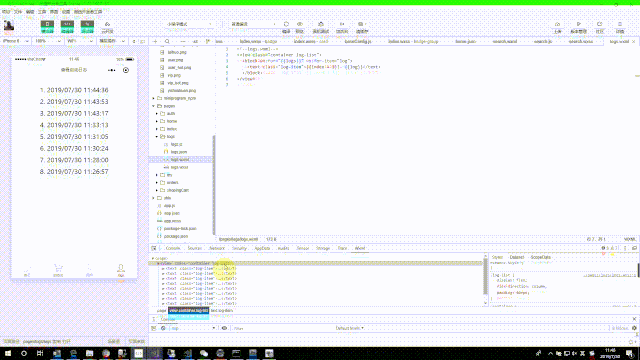Open the Console devtools tab

pos(173,248)
